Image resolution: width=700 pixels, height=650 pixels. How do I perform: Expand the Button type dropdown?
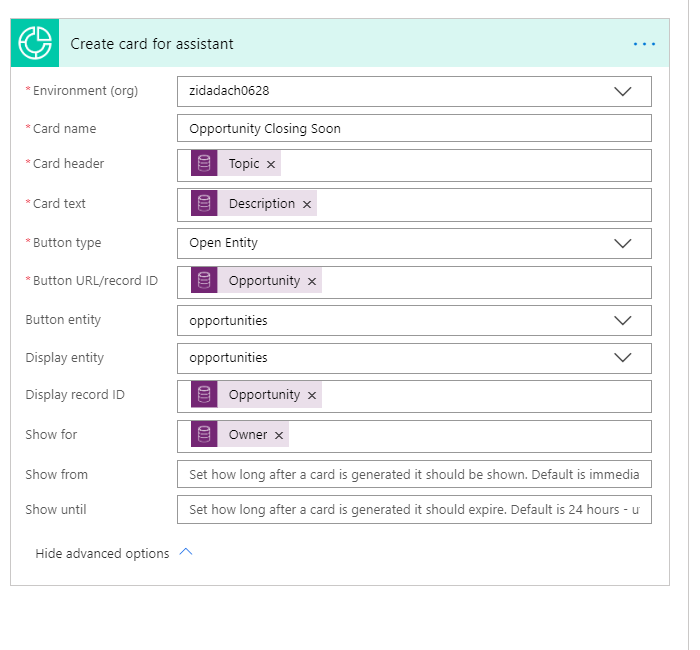(x=623, y=243)
